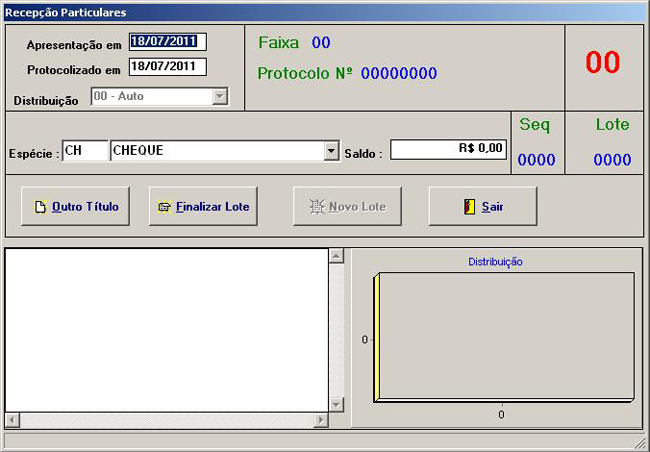Focus the Apresentação em date field
Screen dimensions: 650x452
point(168,42)
